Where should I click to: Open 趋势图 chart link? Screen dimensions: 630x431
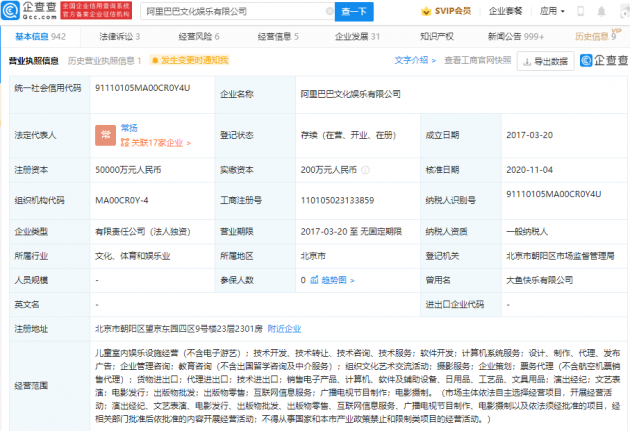pyautogui.click(x=338, y=280)
